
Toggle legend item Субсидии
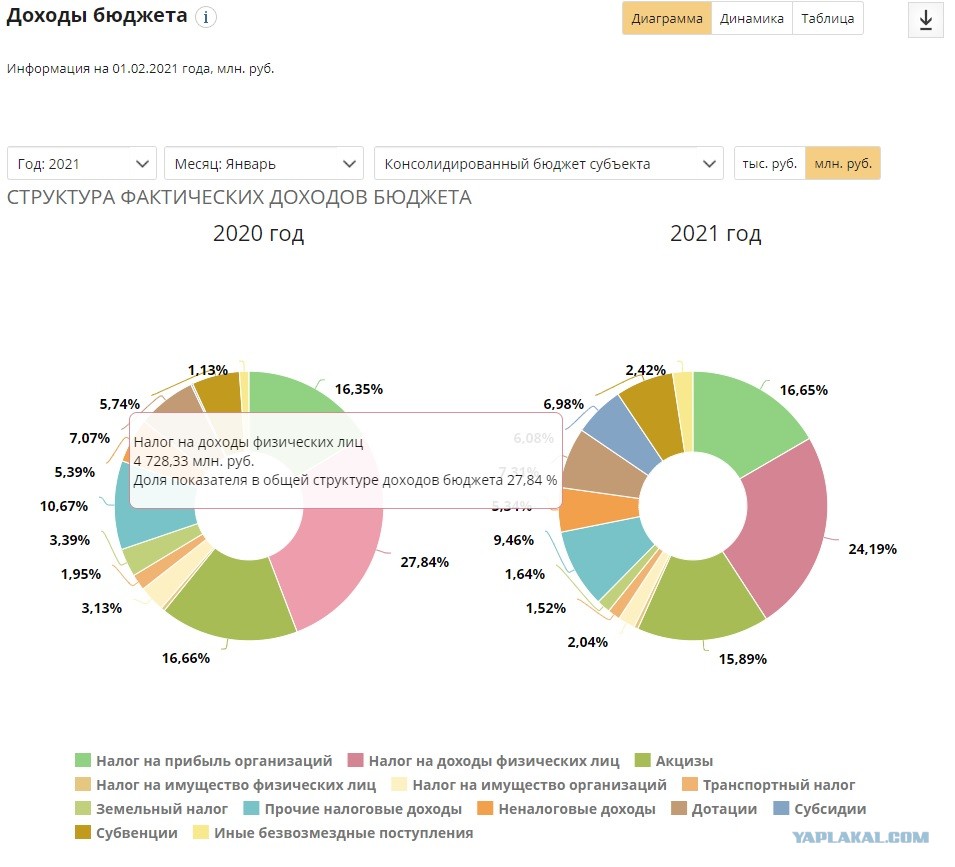coord(820,809)
